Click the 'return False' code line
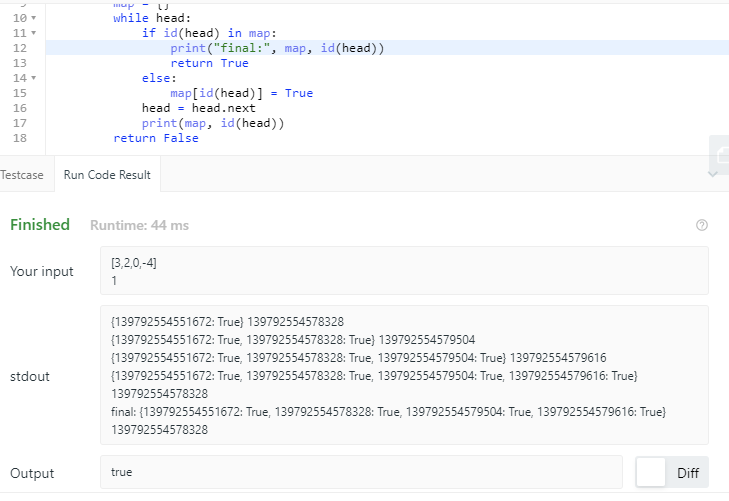Screen dimensions: 729x501 pos(156,138)
